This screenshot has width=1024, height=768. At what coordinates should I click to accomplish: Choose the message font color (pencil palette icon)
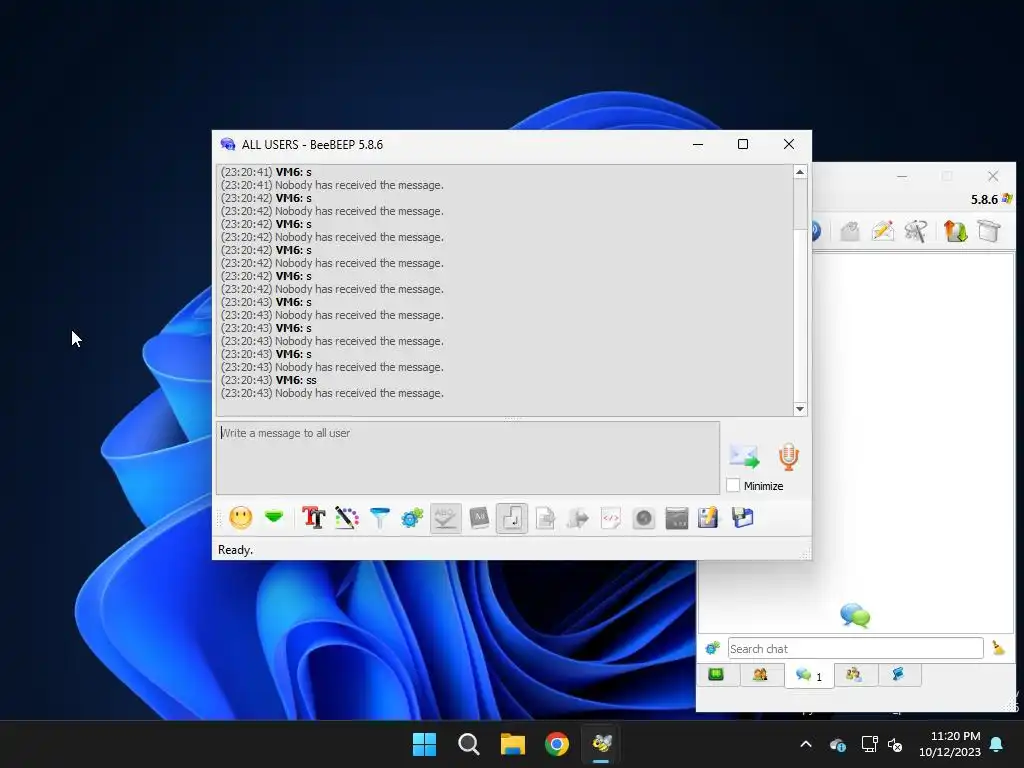pos(347,518)
